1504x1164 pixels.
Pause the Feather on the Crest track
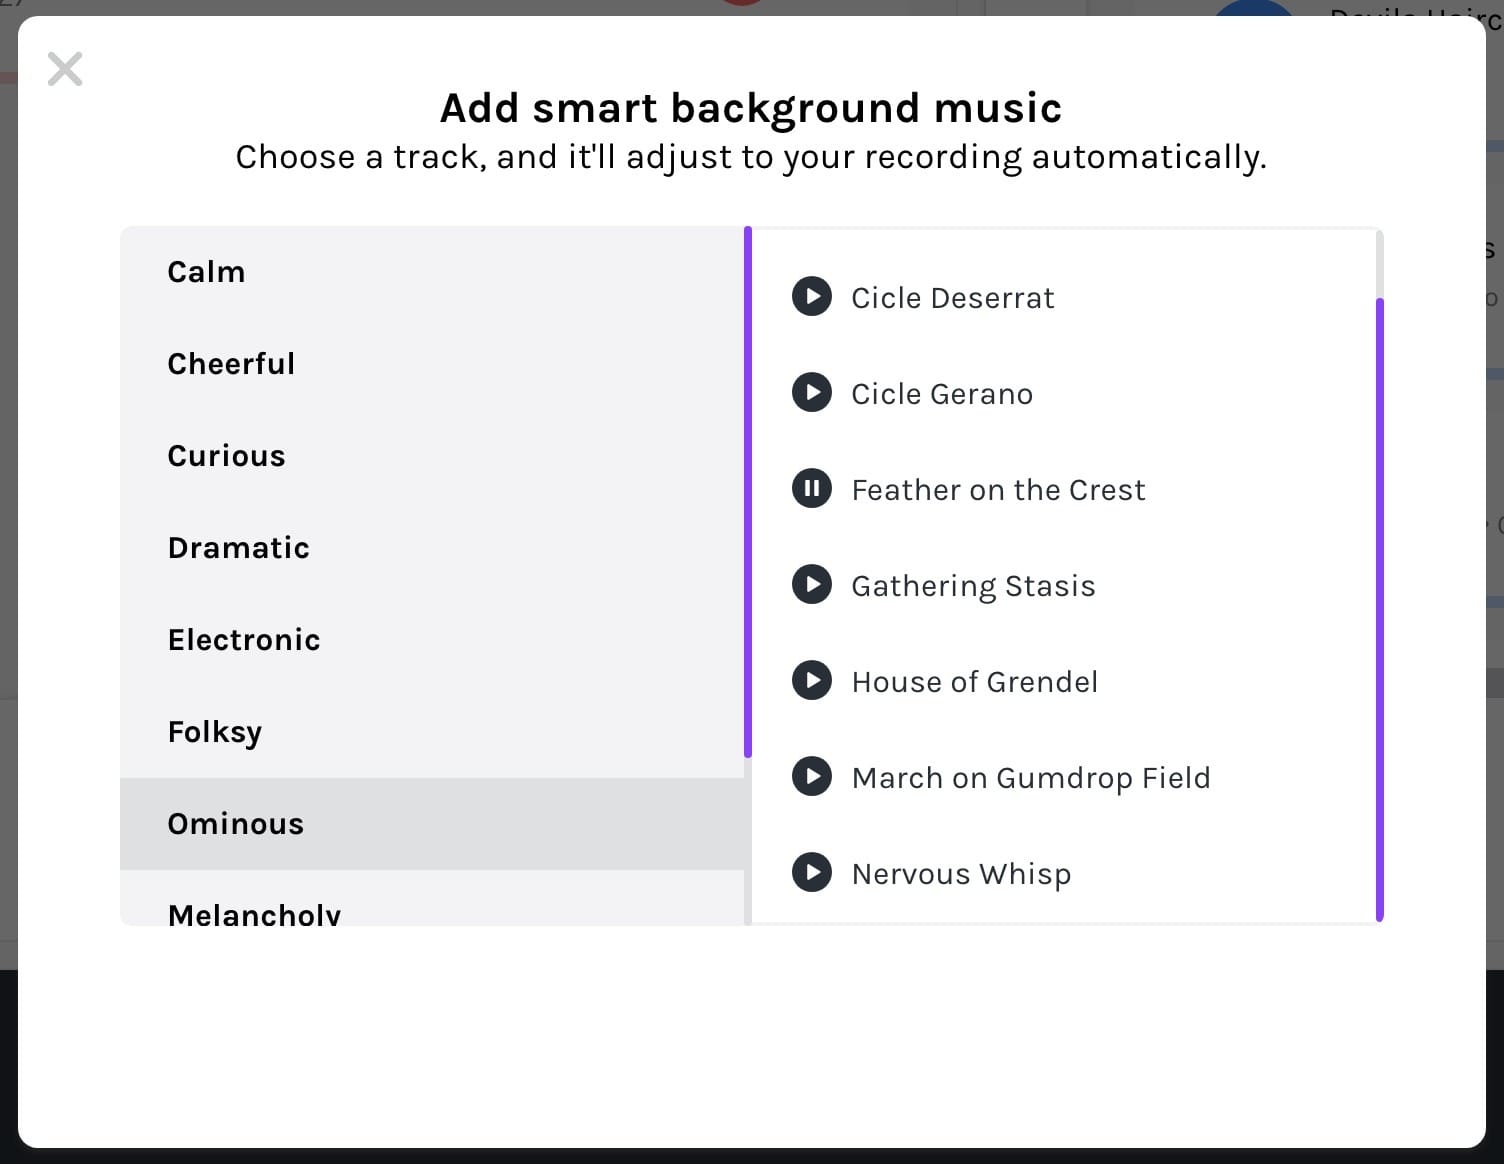coord(811,488)
